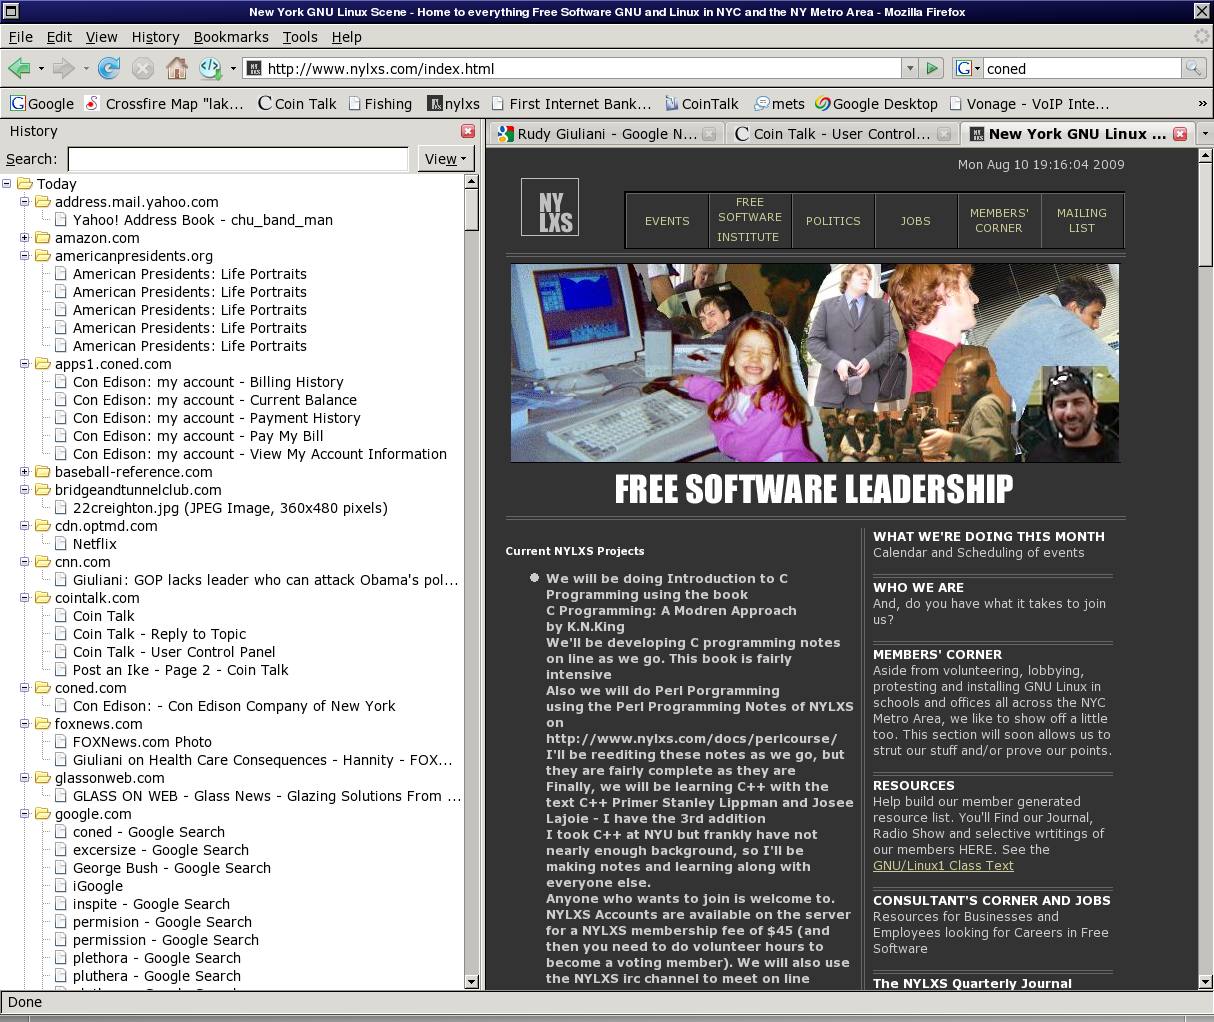Open the Fishing bookmark

[380, 103]
